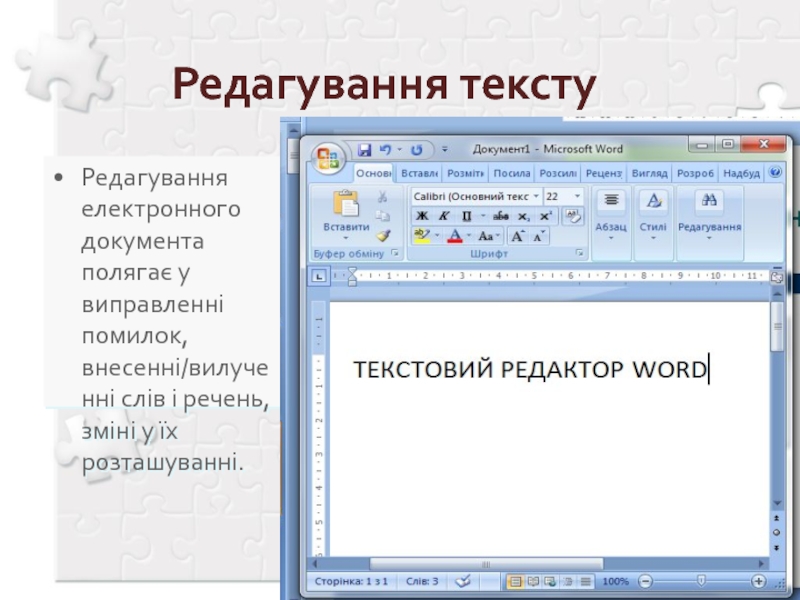
Task: Click the Слів: 3 word count
Action: tap(422, 581)
